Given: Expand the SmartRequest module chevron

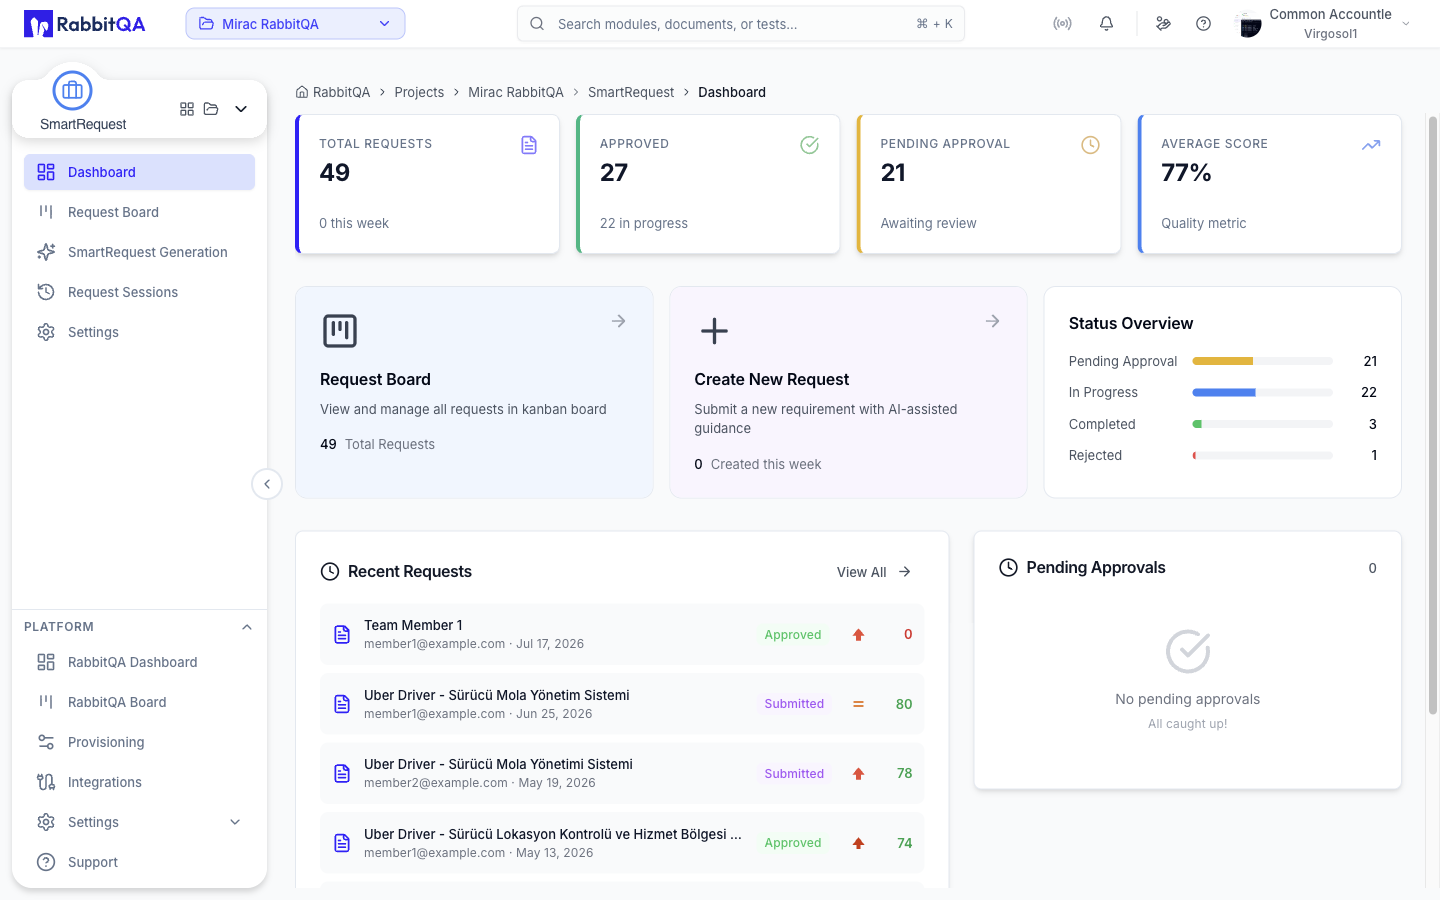Looking at the screenshot, I should tap(241, 109).
